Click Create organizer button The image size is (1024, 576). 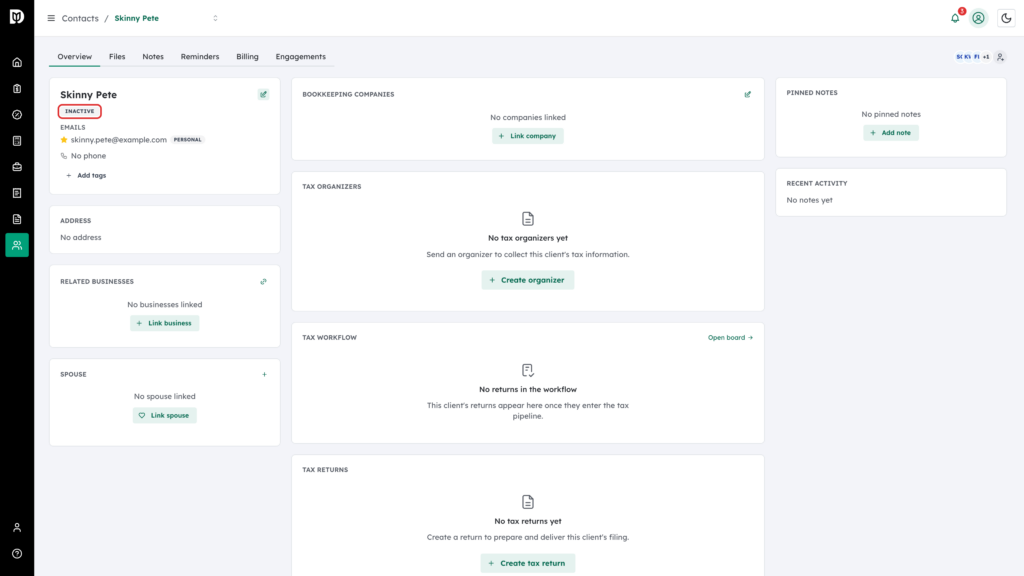click(528, 280)
